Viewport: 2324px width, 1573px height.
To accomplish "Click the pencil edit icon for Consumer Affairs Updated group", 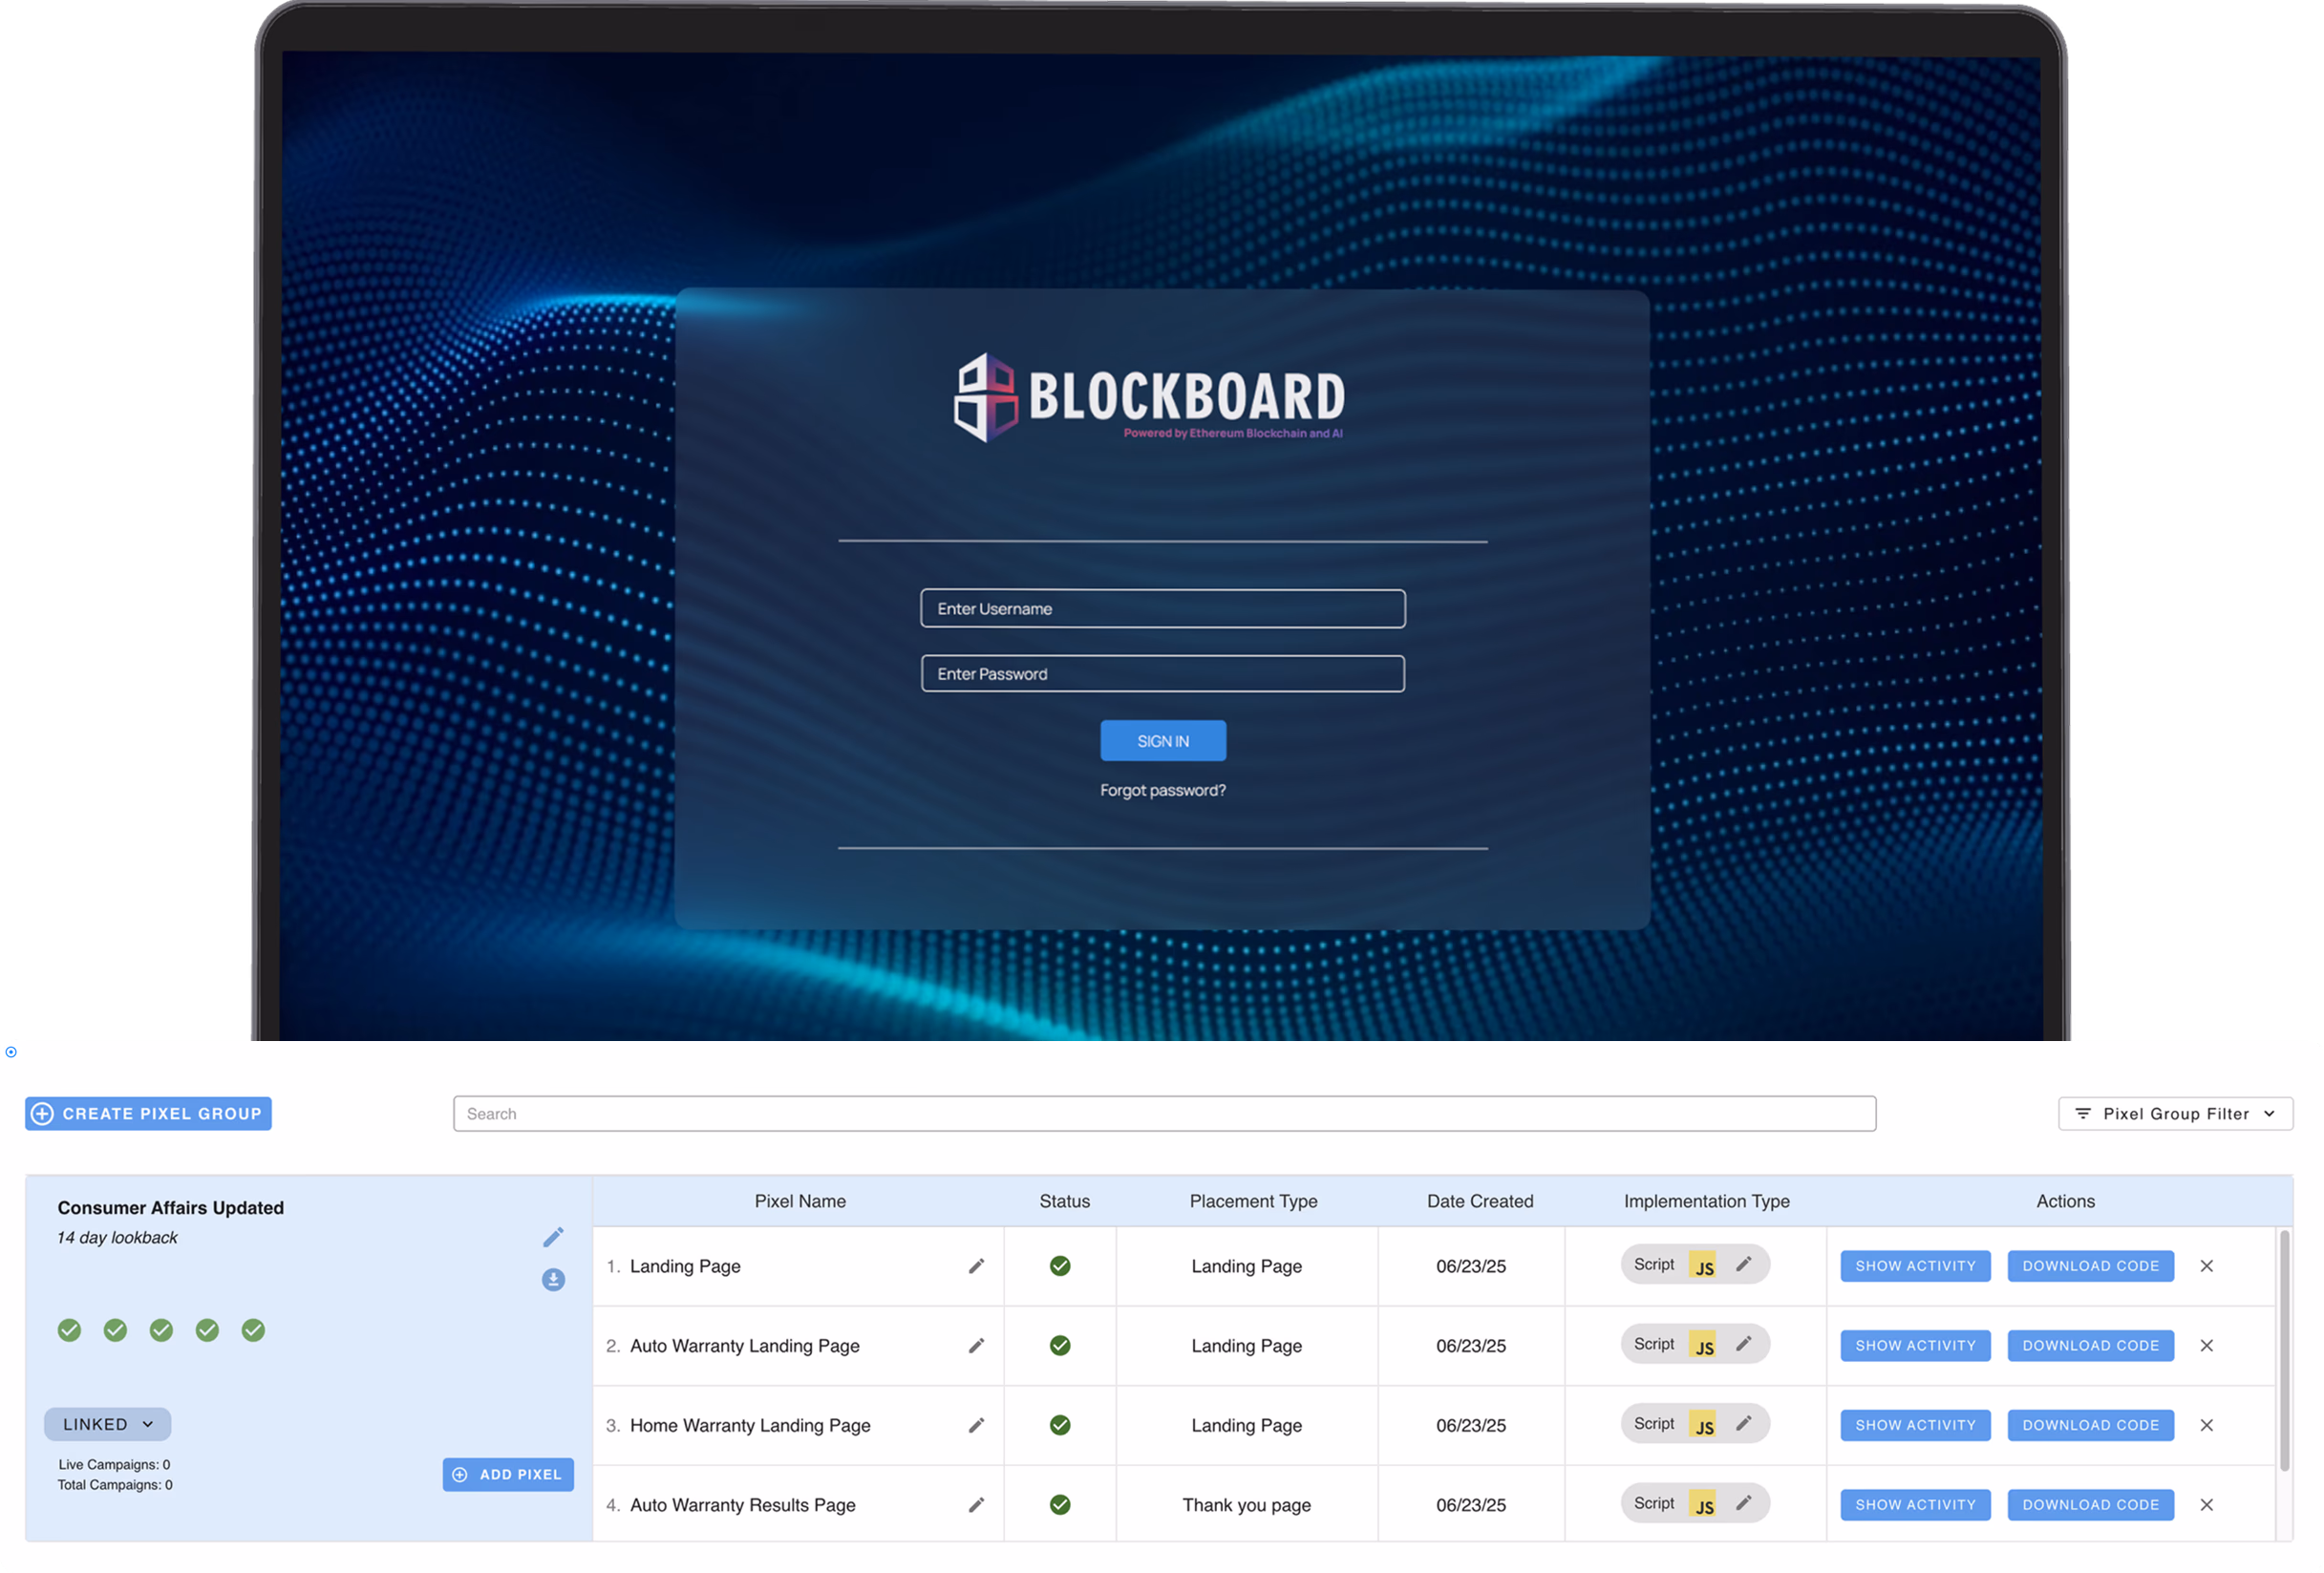I will coord(553,1237).
